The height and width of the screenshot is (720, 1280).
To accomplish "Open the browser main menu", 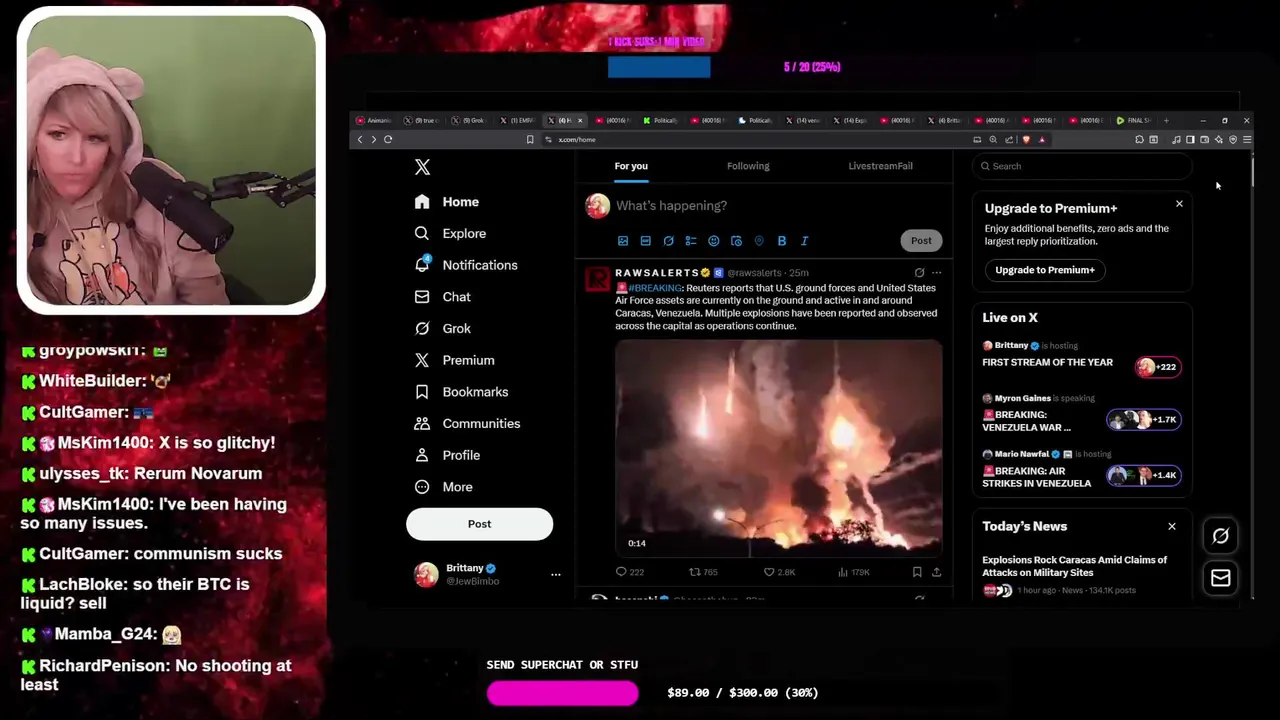I will [1246, 140].
